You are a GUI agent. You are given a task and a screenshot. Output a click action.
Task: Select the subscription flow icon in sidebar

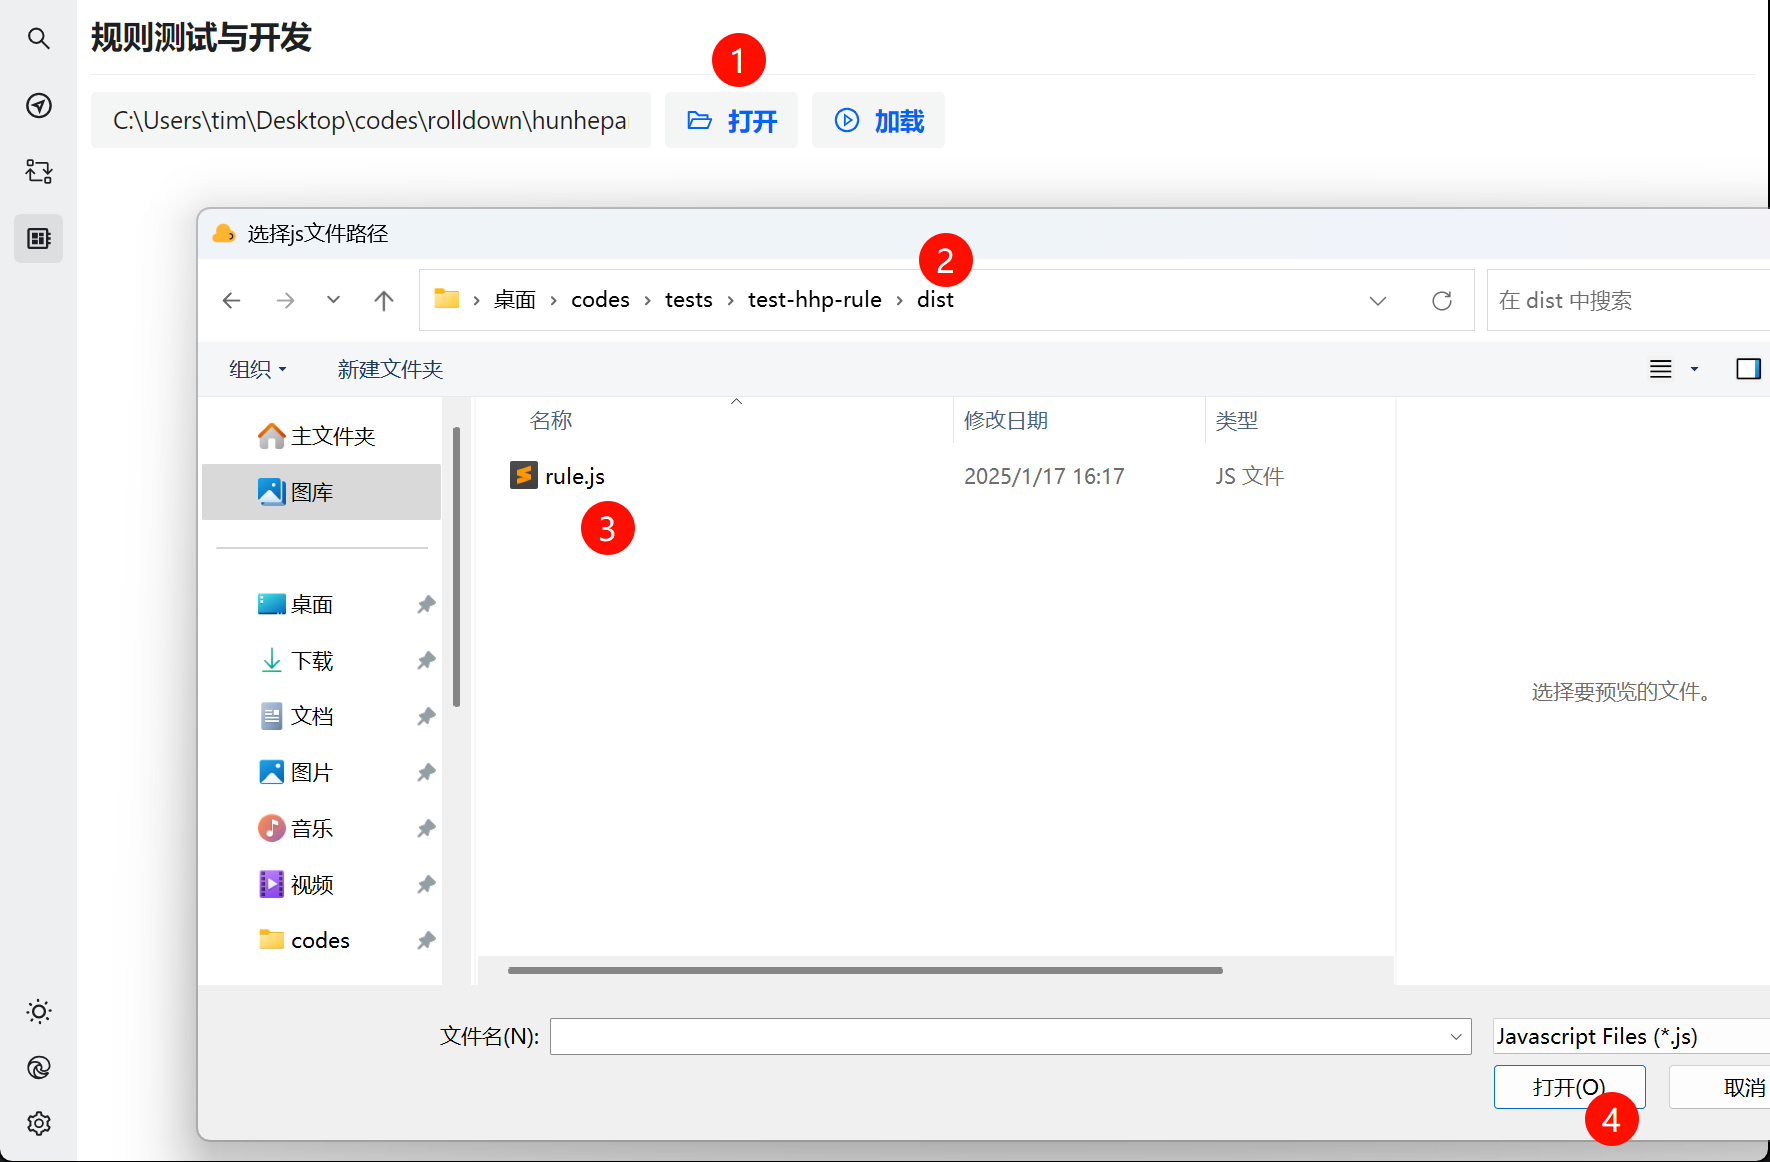coord(38,171)
